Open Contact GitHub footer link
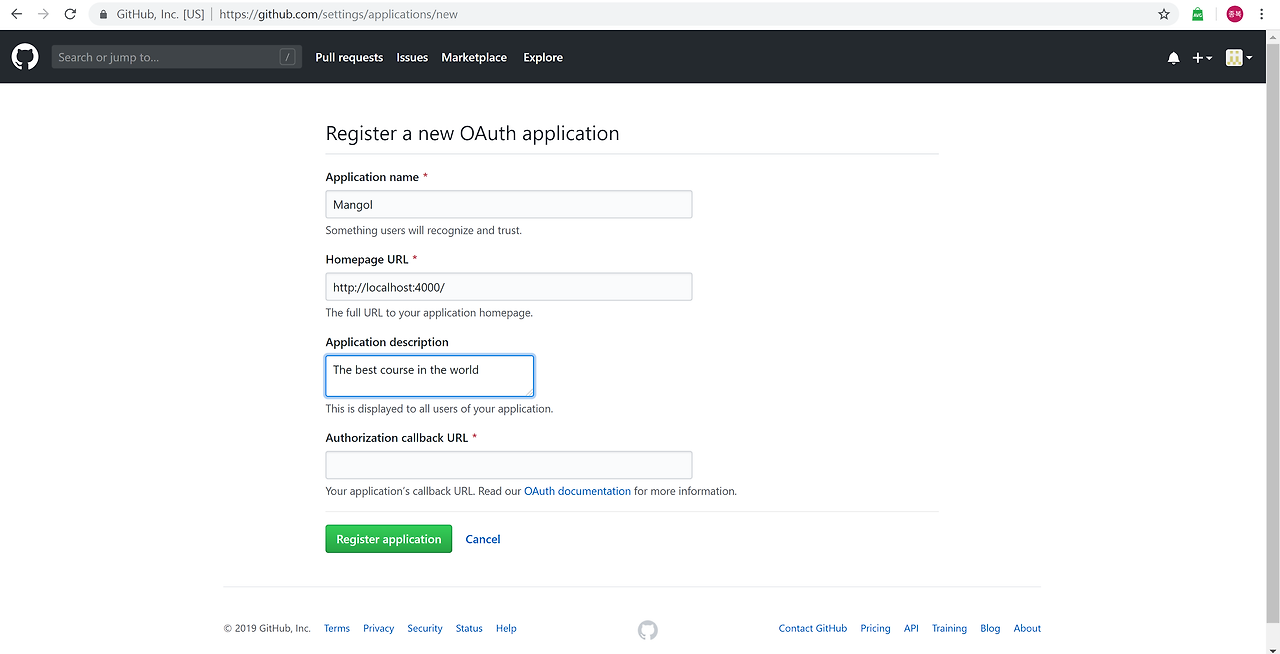This screenshot has width=1280, height=654. click(x=813, y=628)
